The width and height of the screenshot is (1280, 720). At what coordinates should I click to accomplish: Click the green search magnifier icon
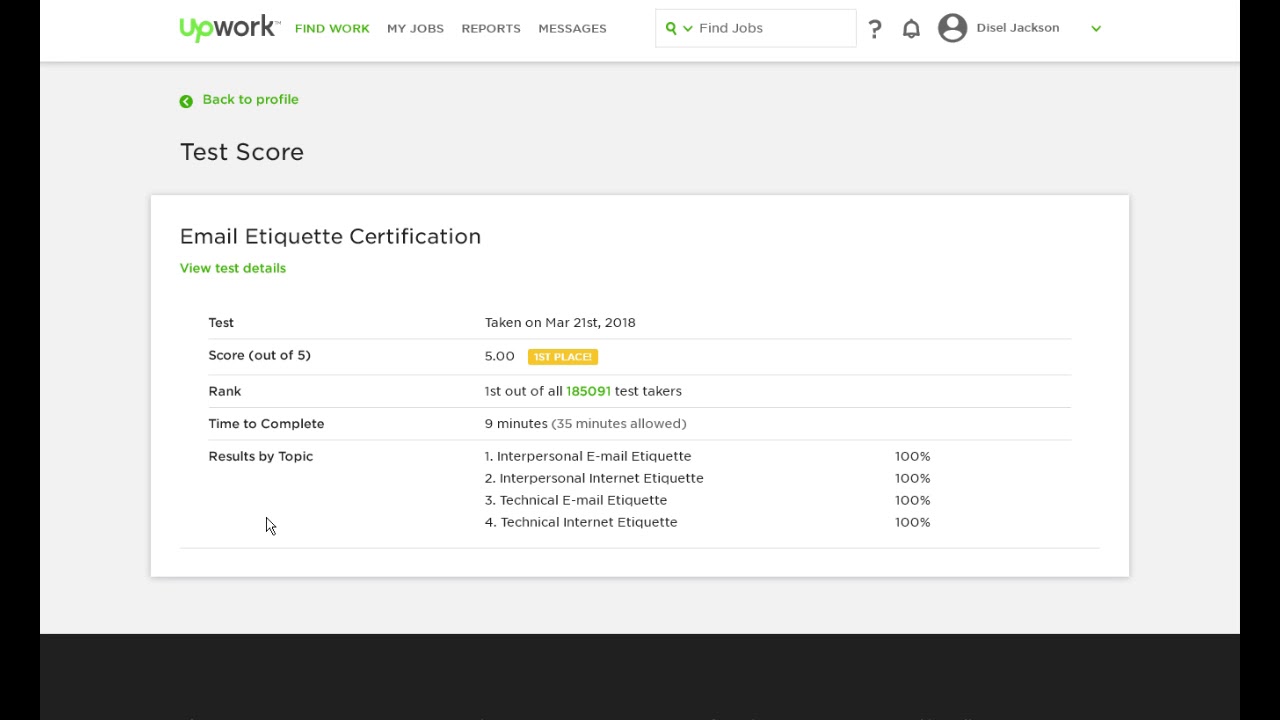(x=671, y=28)
